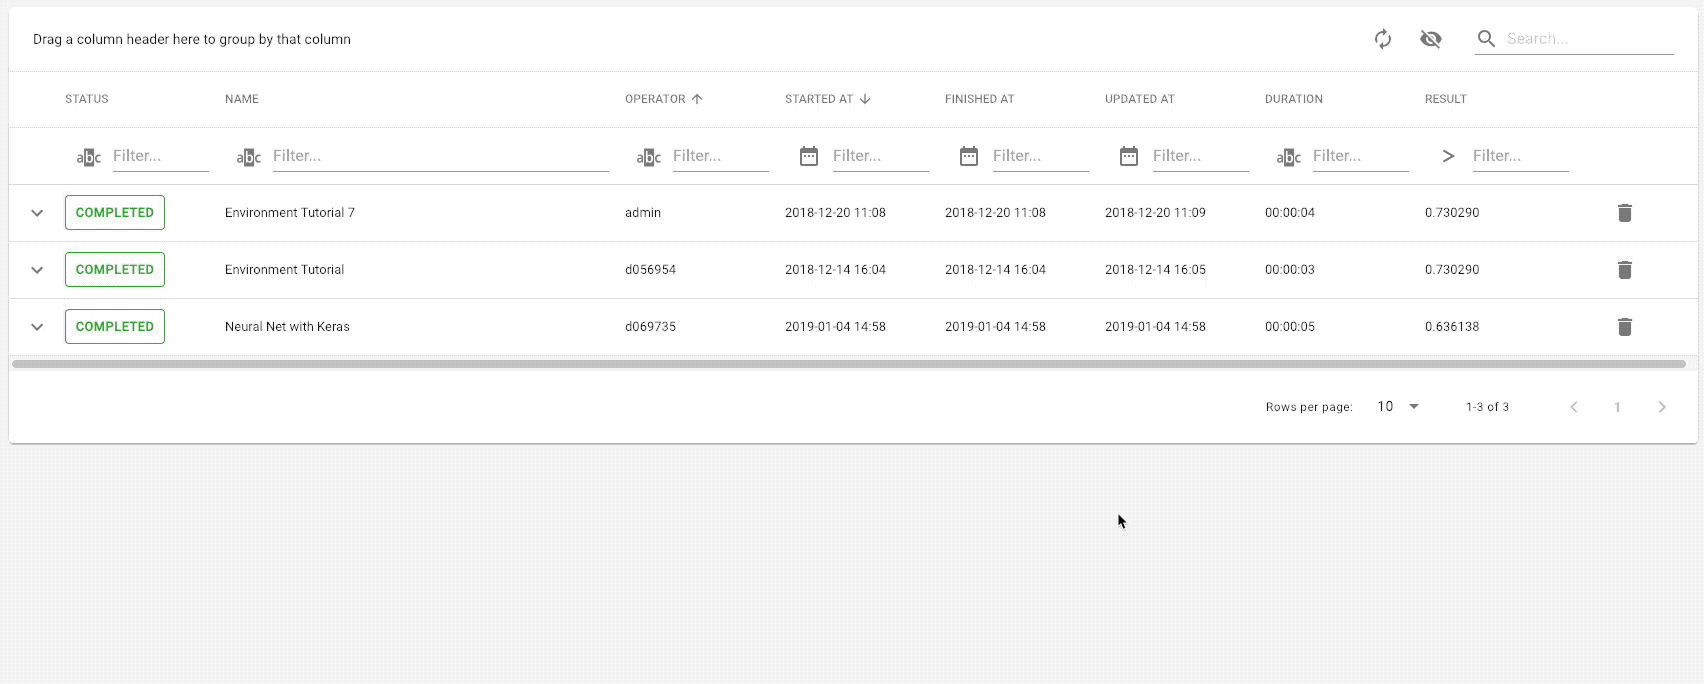
Task: Click the Name column filter field
Action: pyautogui.click(x=440, y=156)
